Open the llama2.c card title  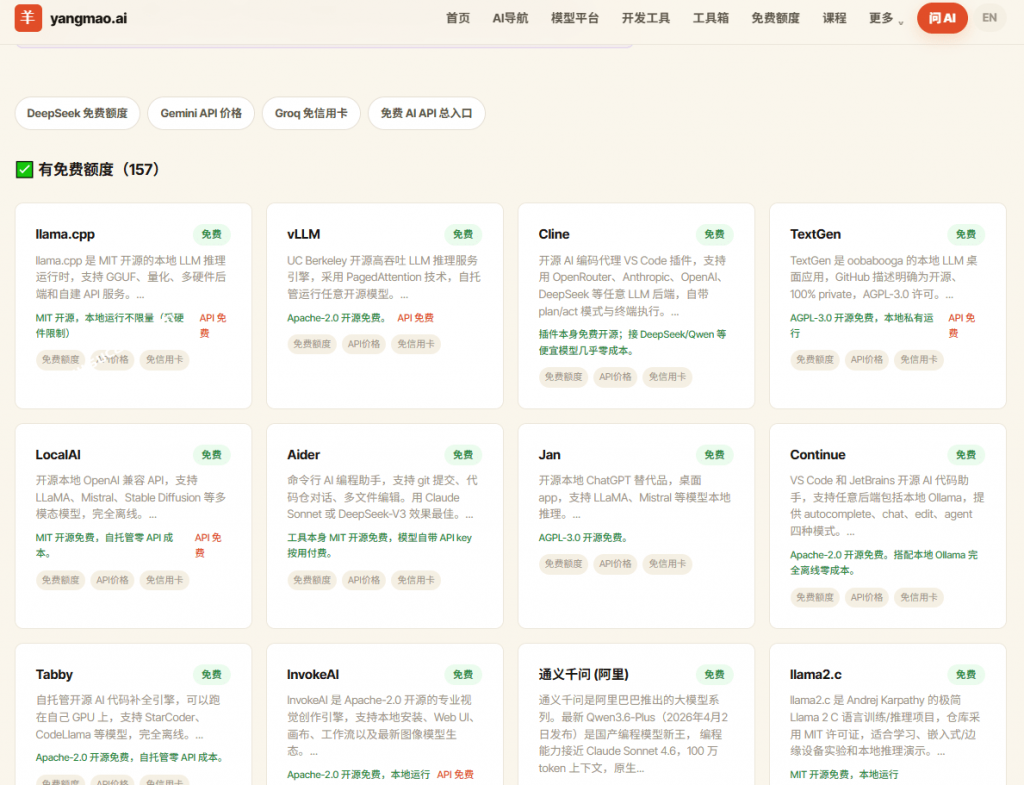click(x=816, y=675)
